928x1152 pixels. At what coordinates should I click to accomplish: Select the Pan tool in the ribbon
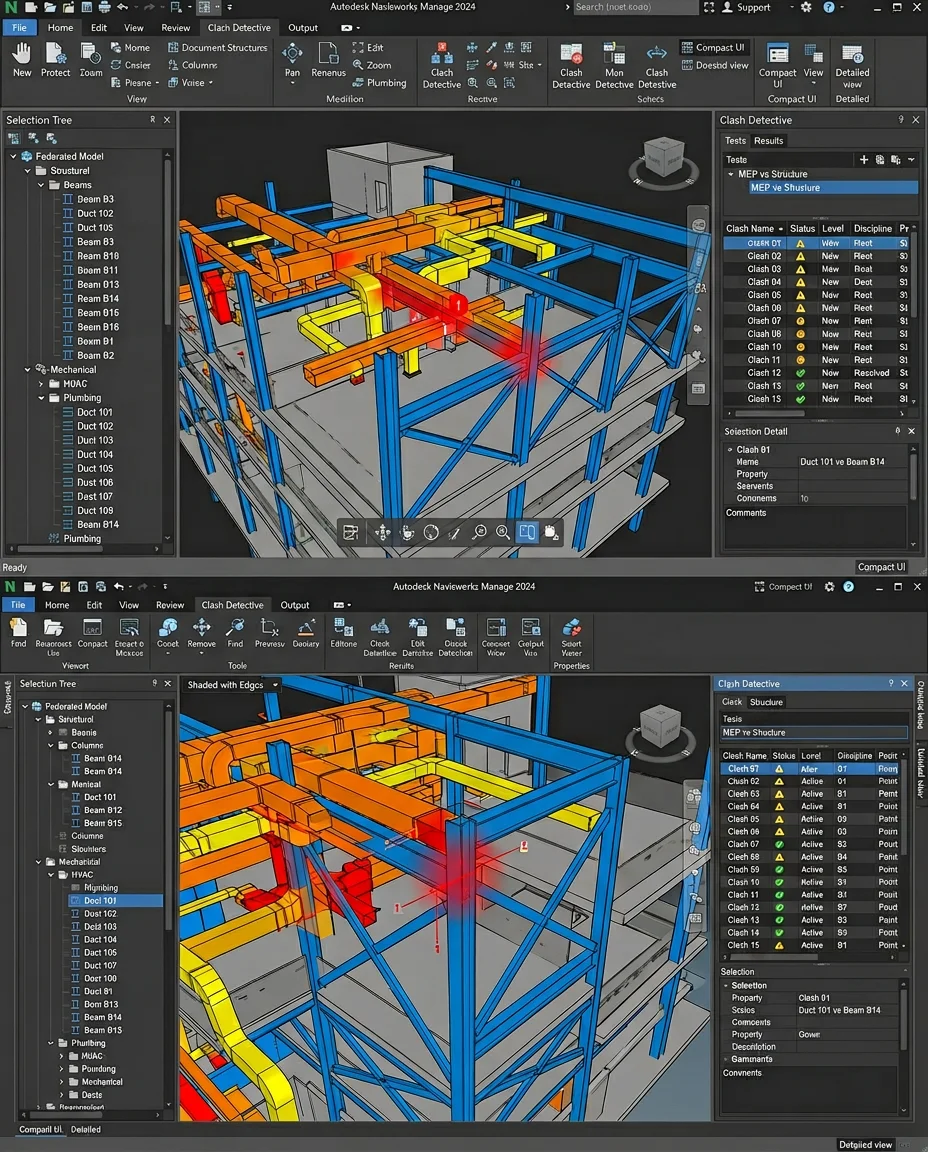click(x=292, y=60)
